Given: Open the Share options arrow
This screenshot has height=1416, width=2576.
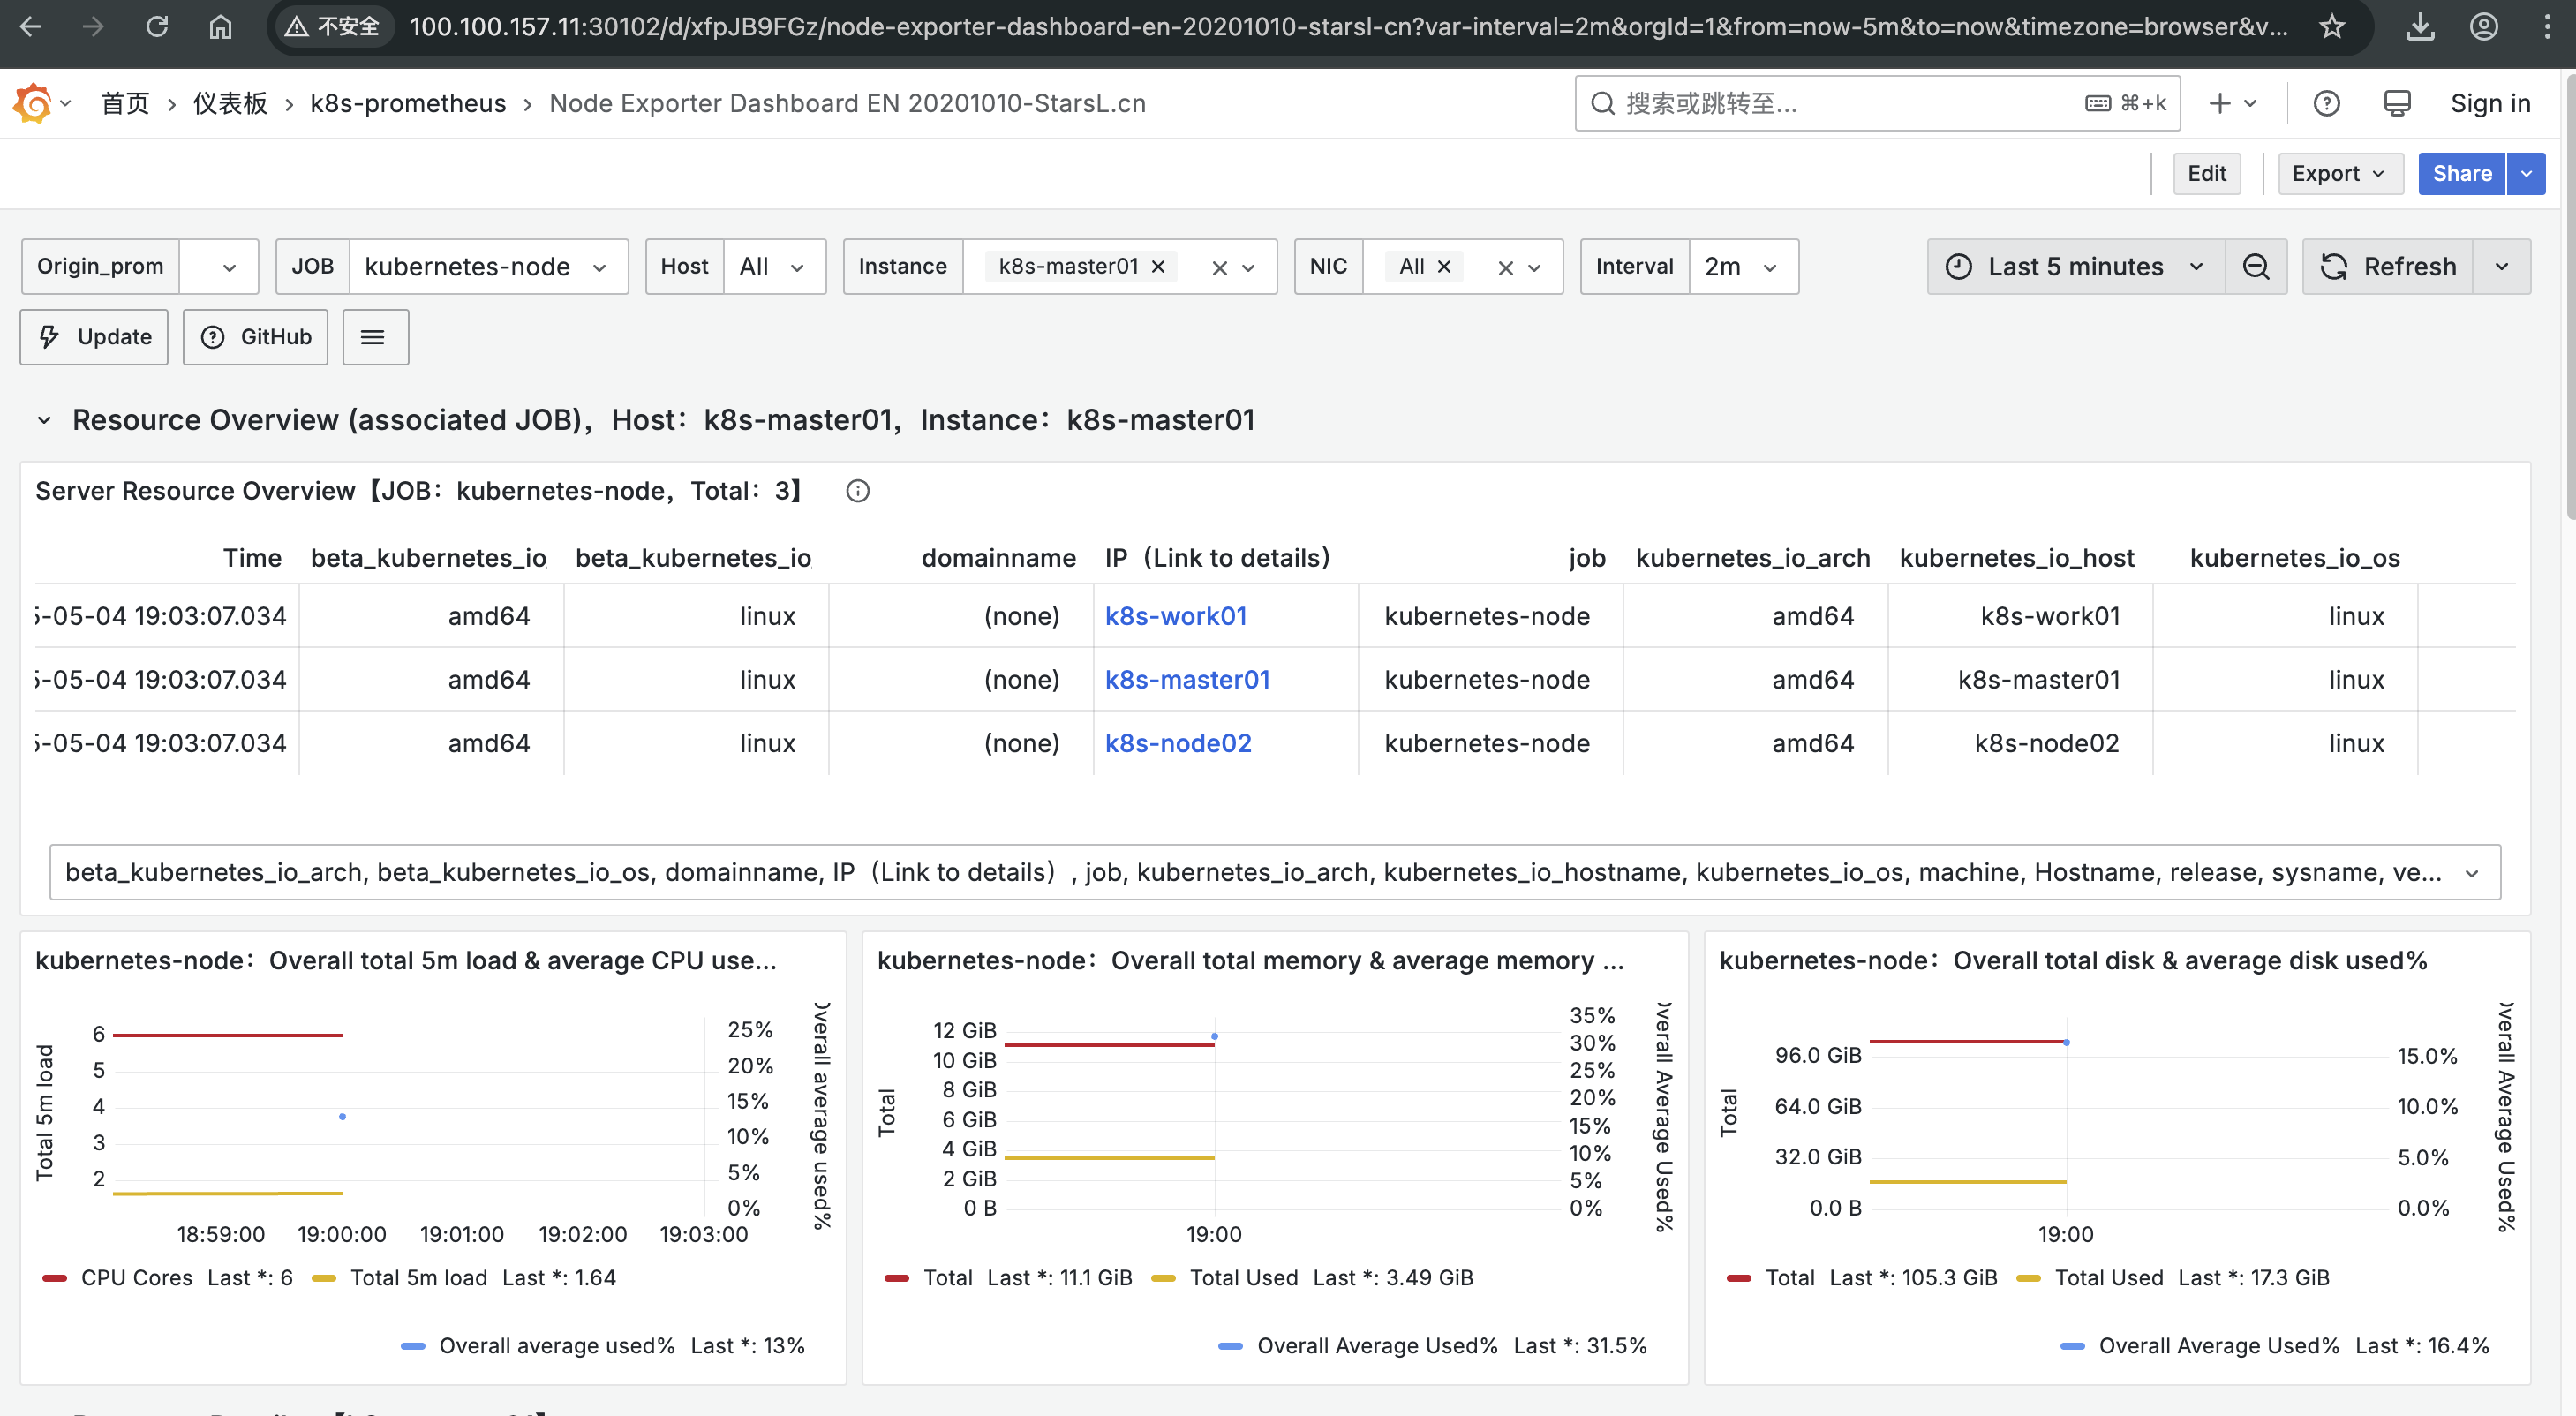Looking at the screenshot, I should [x=2526, y=174].
